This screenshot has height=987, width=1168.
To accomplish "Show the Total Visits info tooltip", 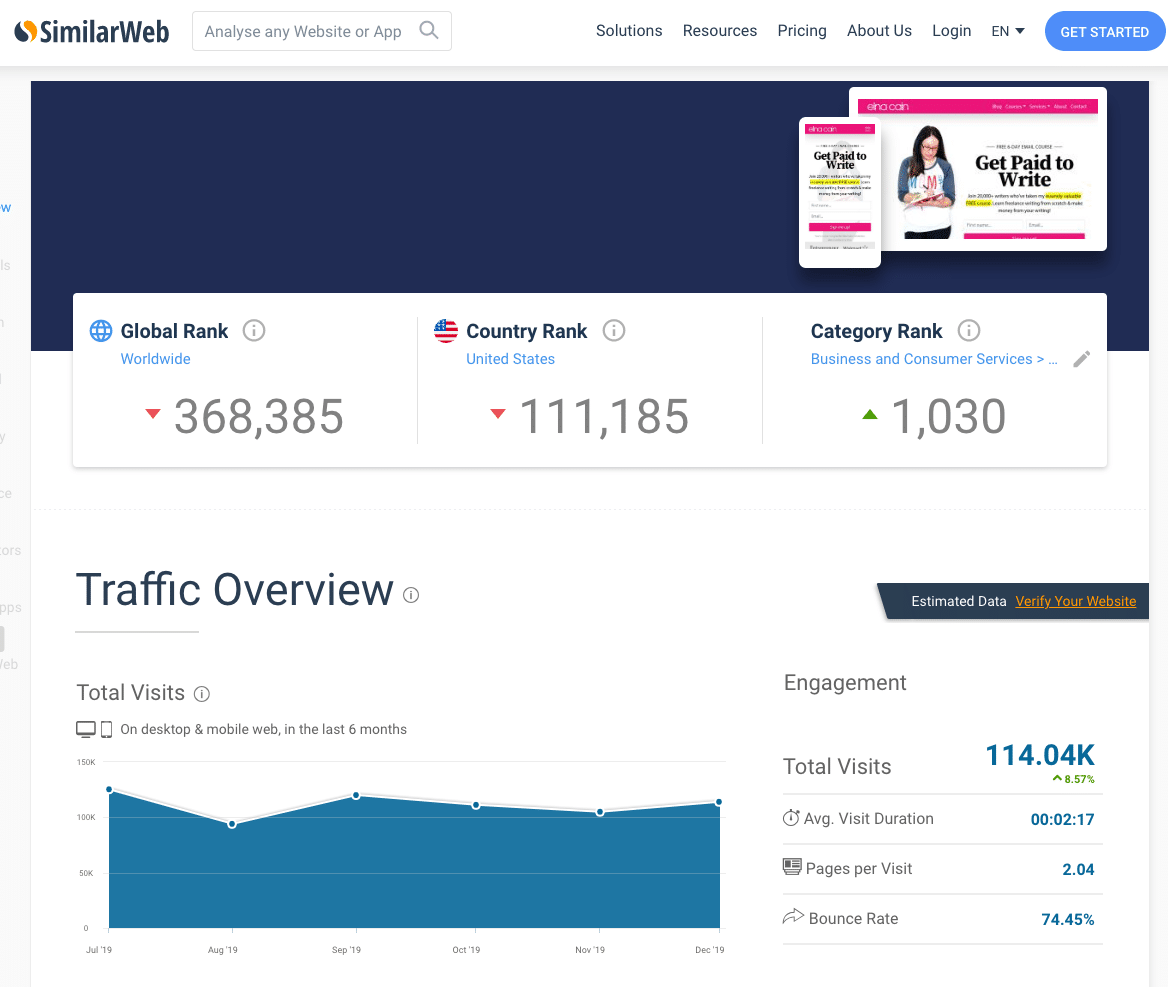I will point(202,693).
